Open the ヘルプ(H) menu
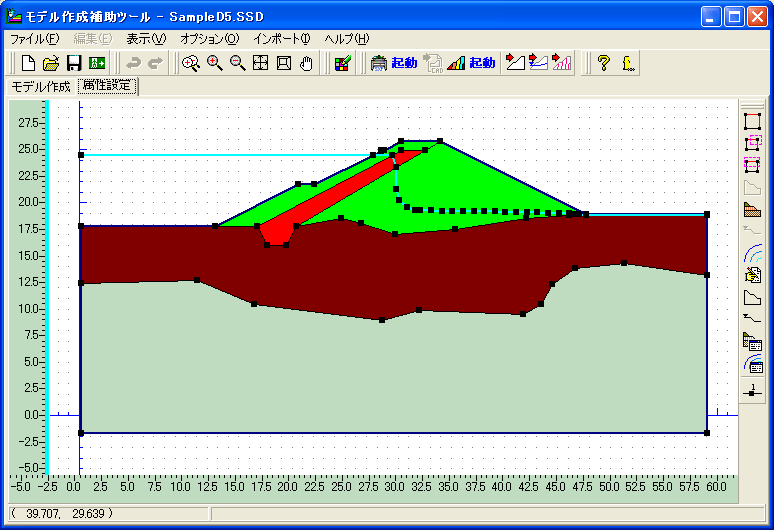Image resolution: width=774 pixels, height=530 pixels. tap(347, 39)
